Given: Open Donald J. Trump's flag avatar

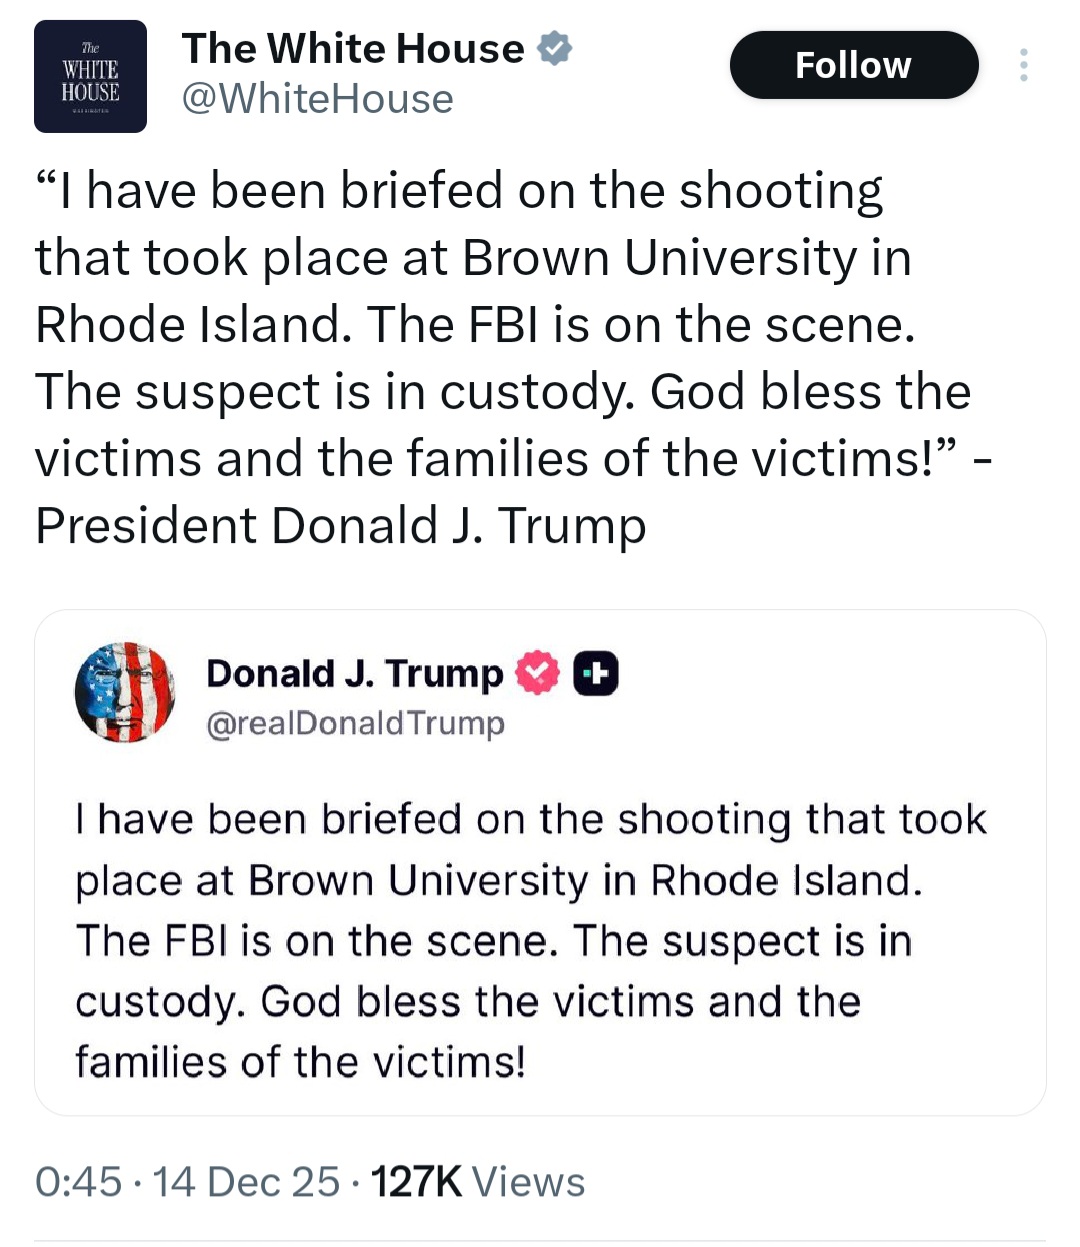Looking at the screenshot, I should [124, 692].
